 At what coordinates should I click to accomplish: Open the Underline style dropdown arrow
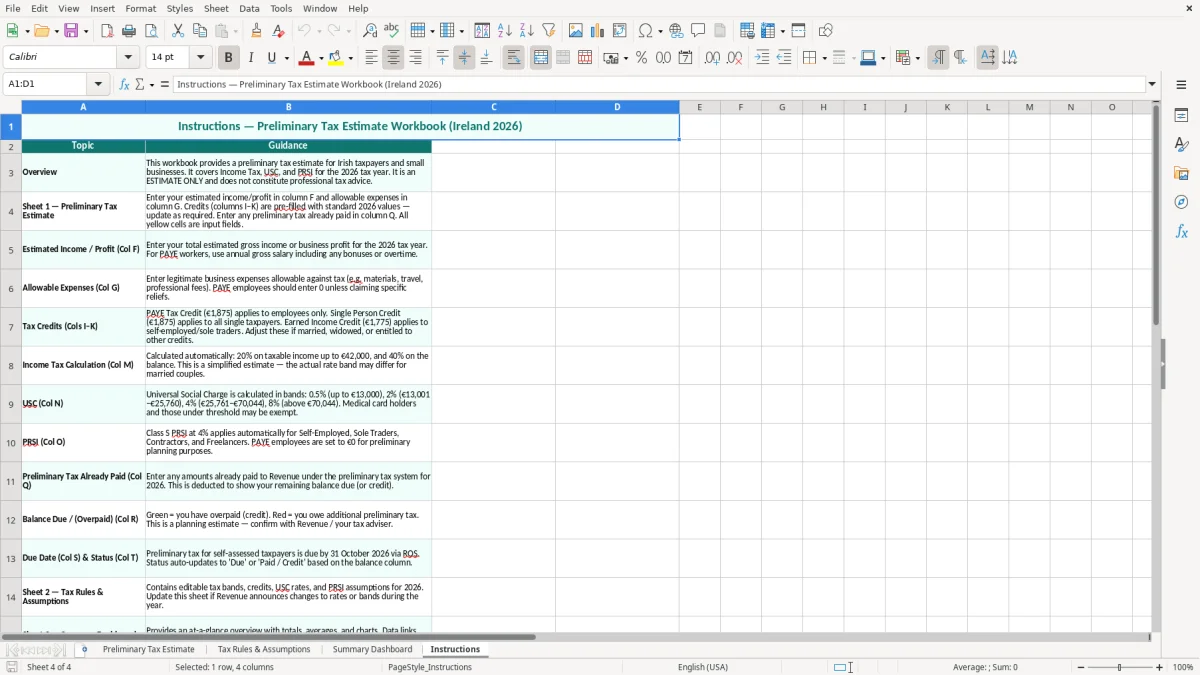click(x=286, y=58)
